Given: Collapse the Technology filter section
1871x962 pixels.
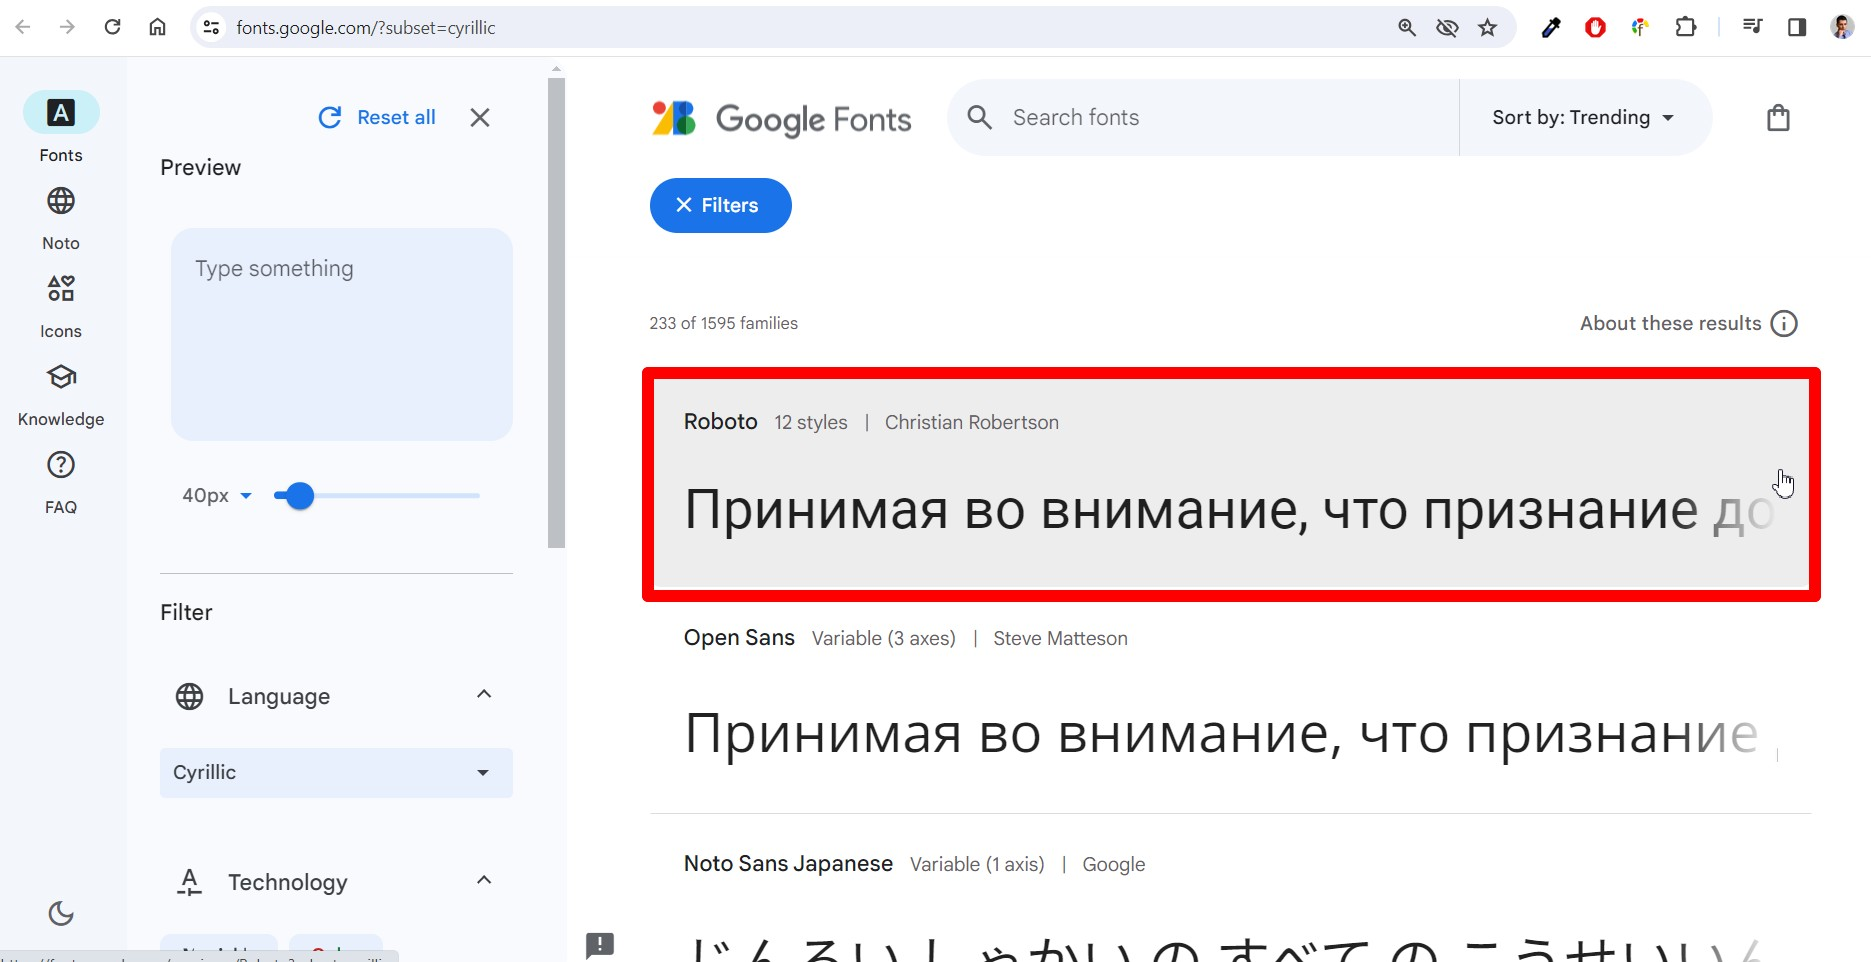Looking at the screenshot, I should pyautogui.click(x=484, y=881).
